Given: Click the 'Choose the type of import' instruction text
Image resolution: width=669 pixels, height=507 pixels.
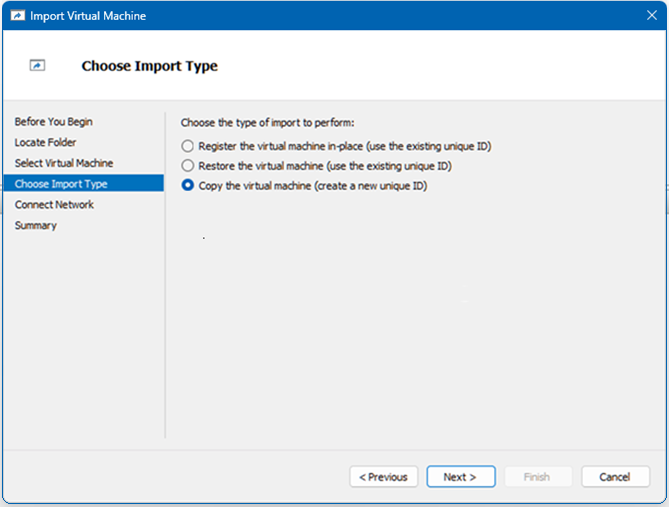Looking at the screenshot, I should (x=267, y=122).
